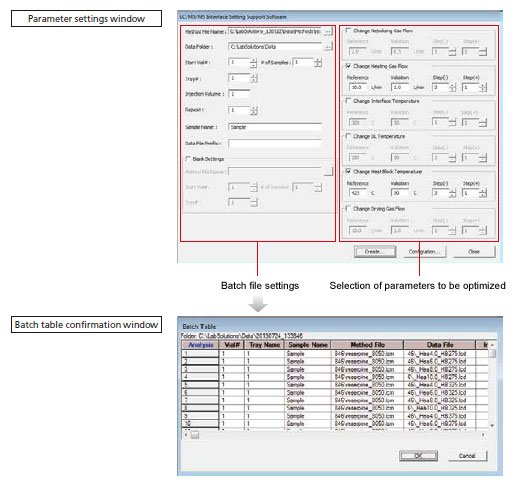The image size is (518, 488).
Task: Confirm the Batch Table with OK
Action: pyautogui.click(x=418, y=455)
